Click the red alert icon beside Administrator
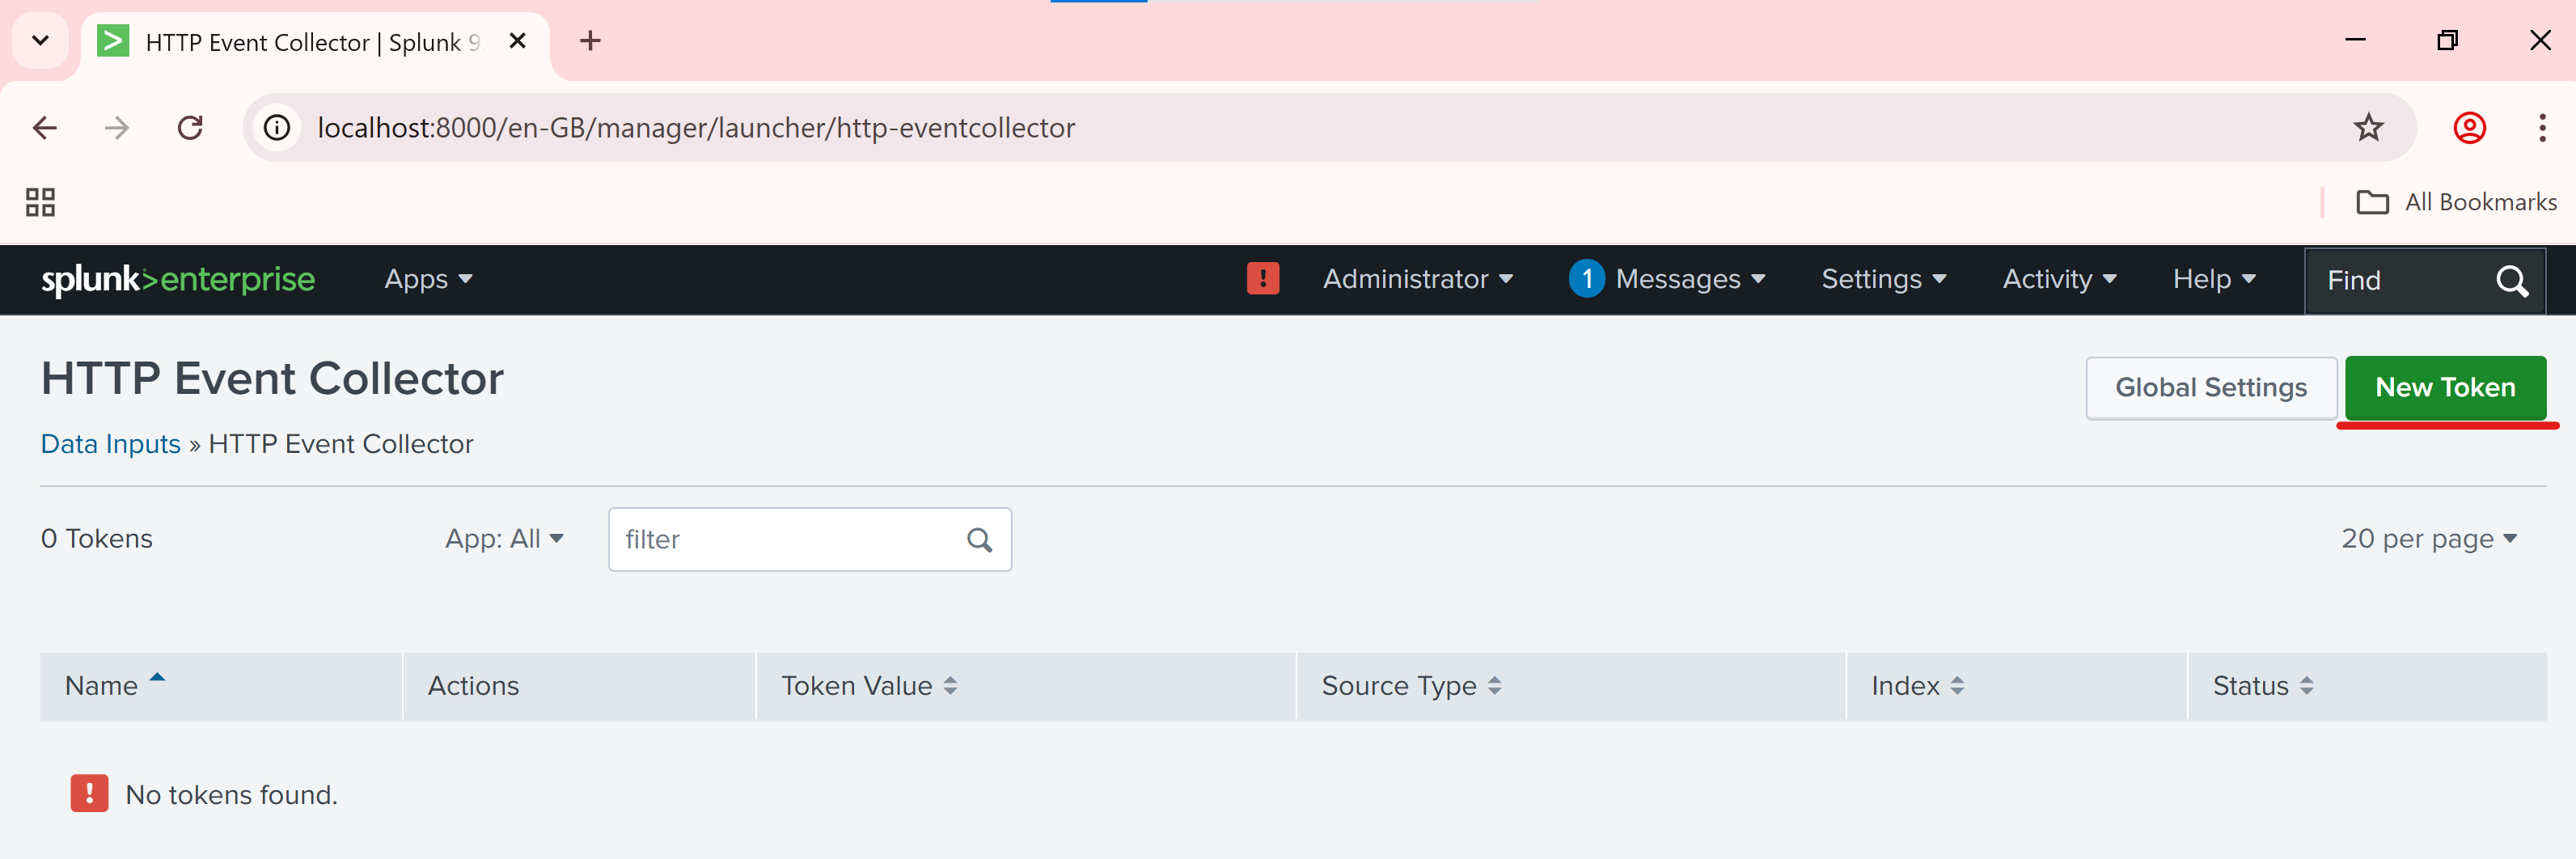2576x859 pixels. coord(1263,279)
